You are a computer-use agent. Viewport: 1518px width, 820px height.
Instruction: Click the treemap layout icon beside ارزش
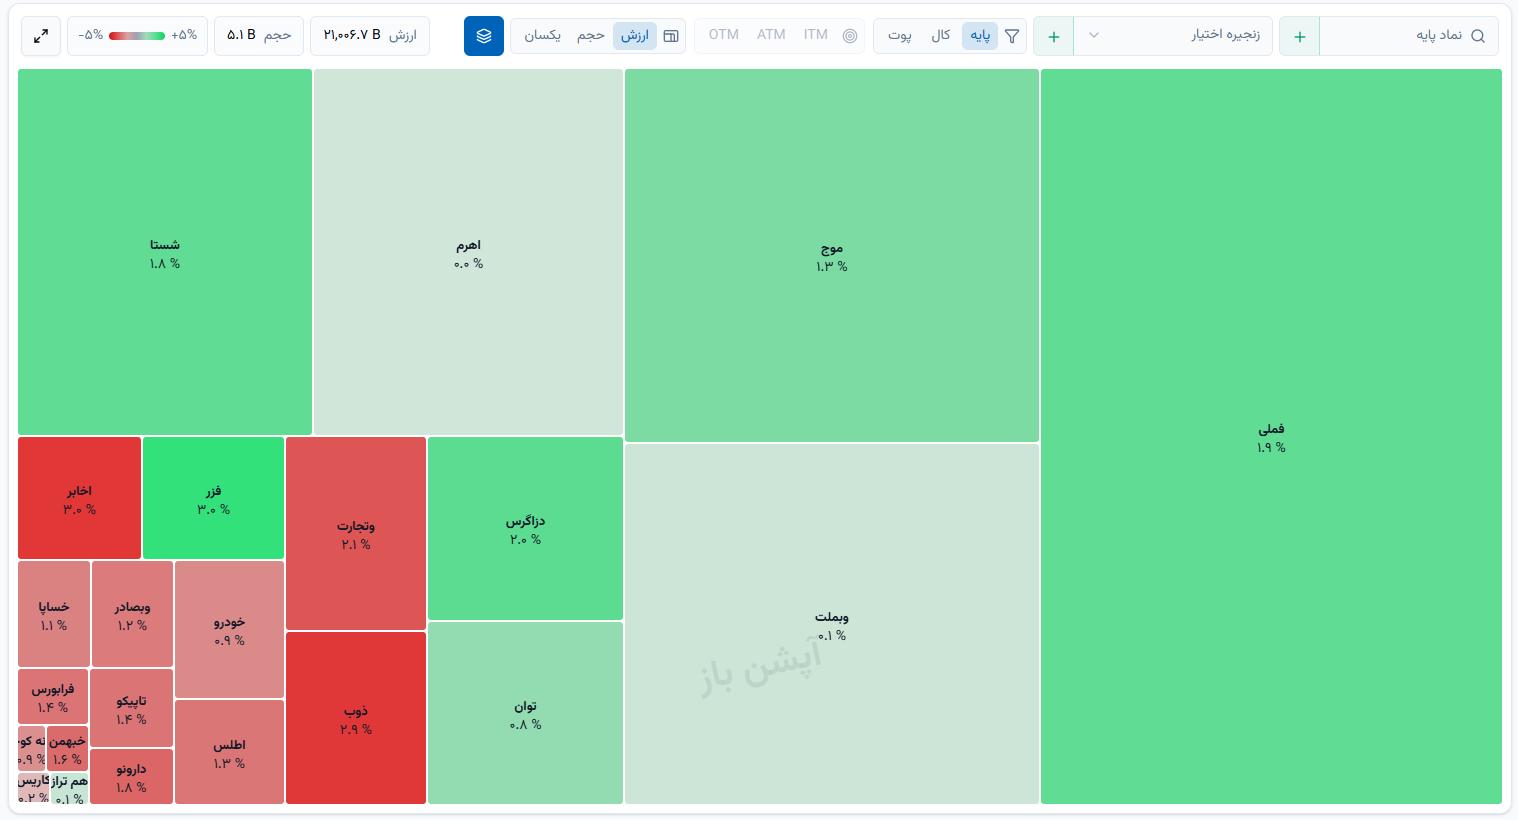click(x=671, y=36)
